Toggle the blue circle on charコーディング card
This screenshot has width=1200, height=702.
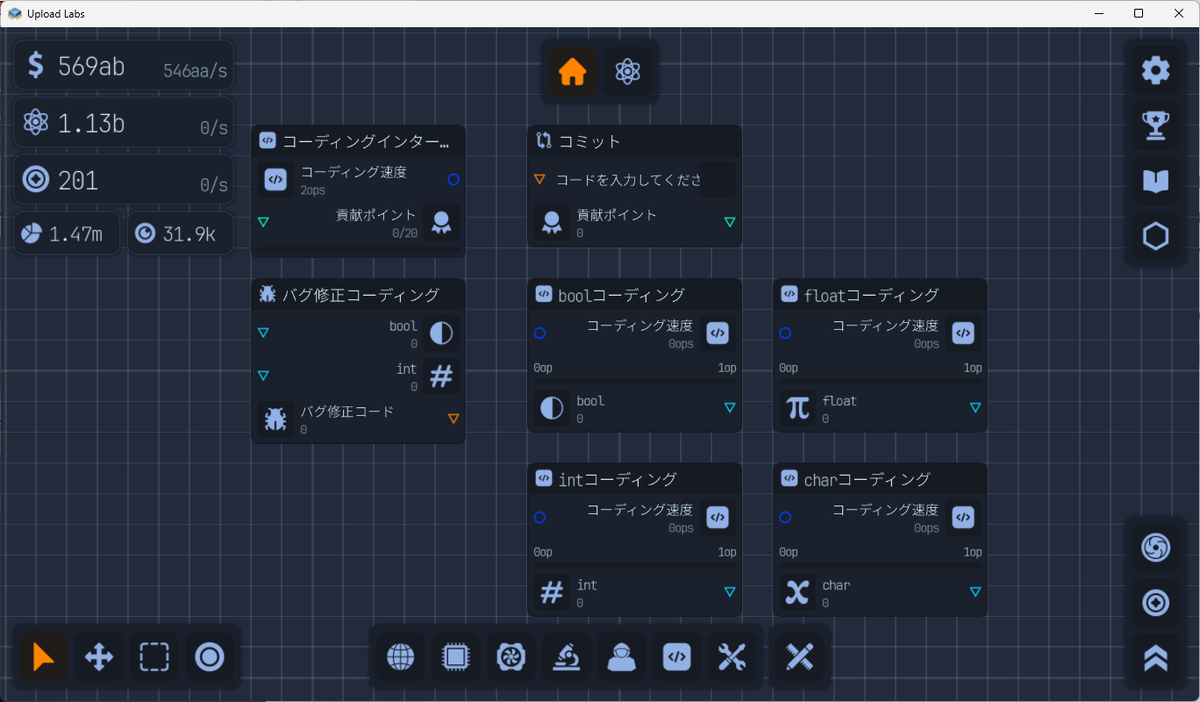click(x=786, y=517)
